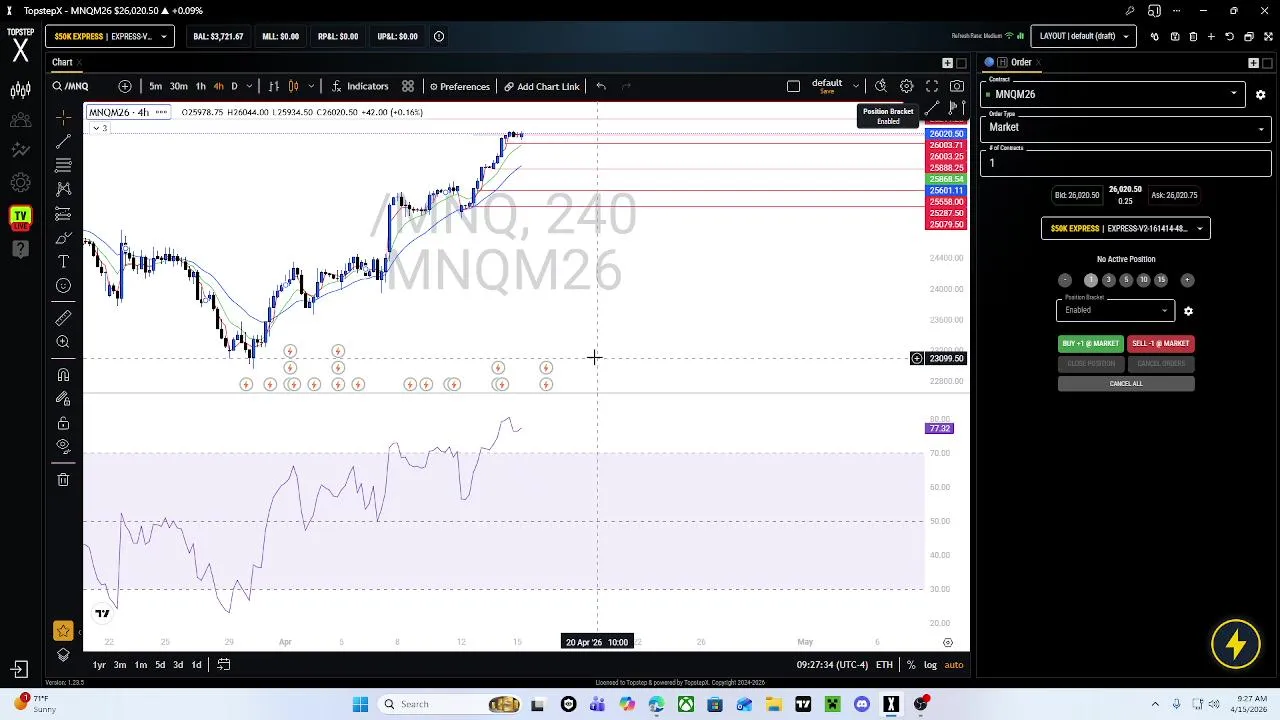This screenshot has width=1280, height=720.
Task: Switch to 1m range at chart bottom
Action: pyautogui.click(x=141, y=665)
